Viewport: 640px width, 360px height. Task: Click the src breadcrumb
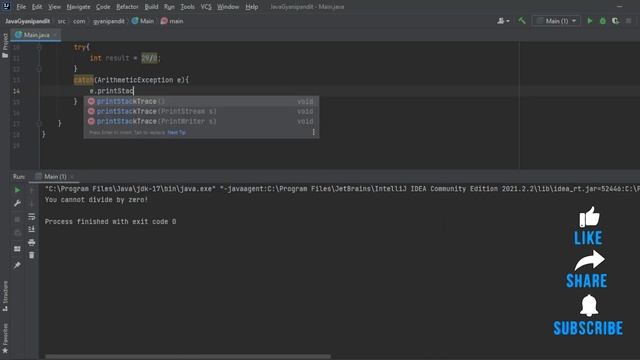pos(61,21)
